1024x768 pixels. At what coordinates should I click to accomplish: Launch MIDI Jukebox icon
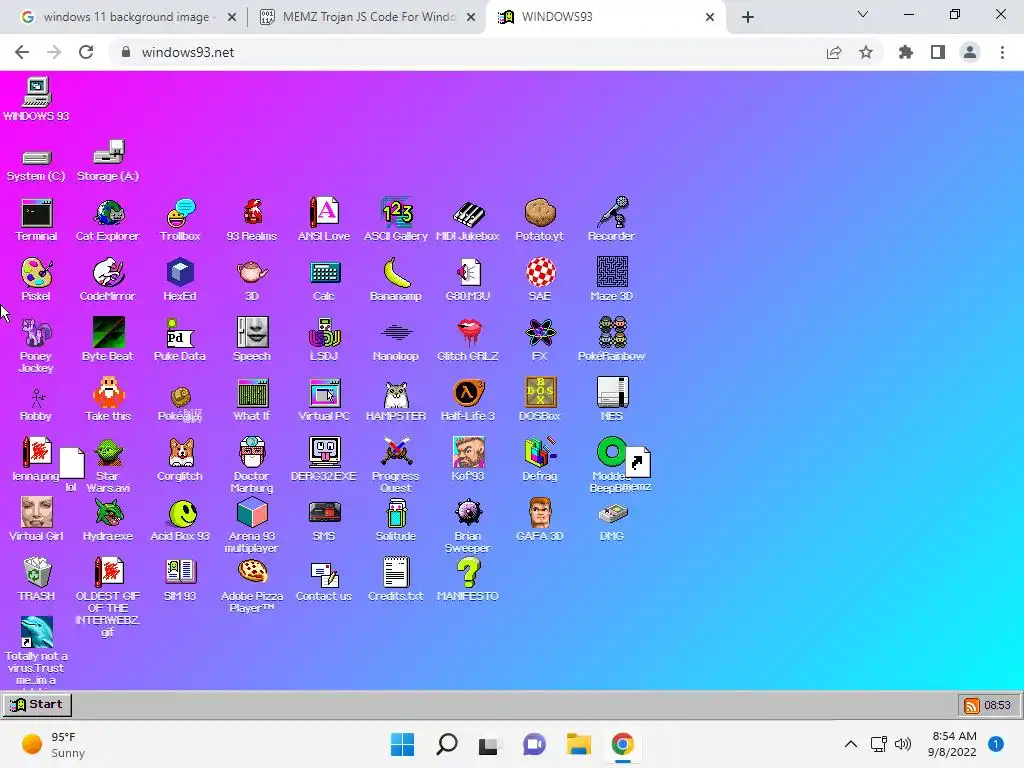[468, 220]
